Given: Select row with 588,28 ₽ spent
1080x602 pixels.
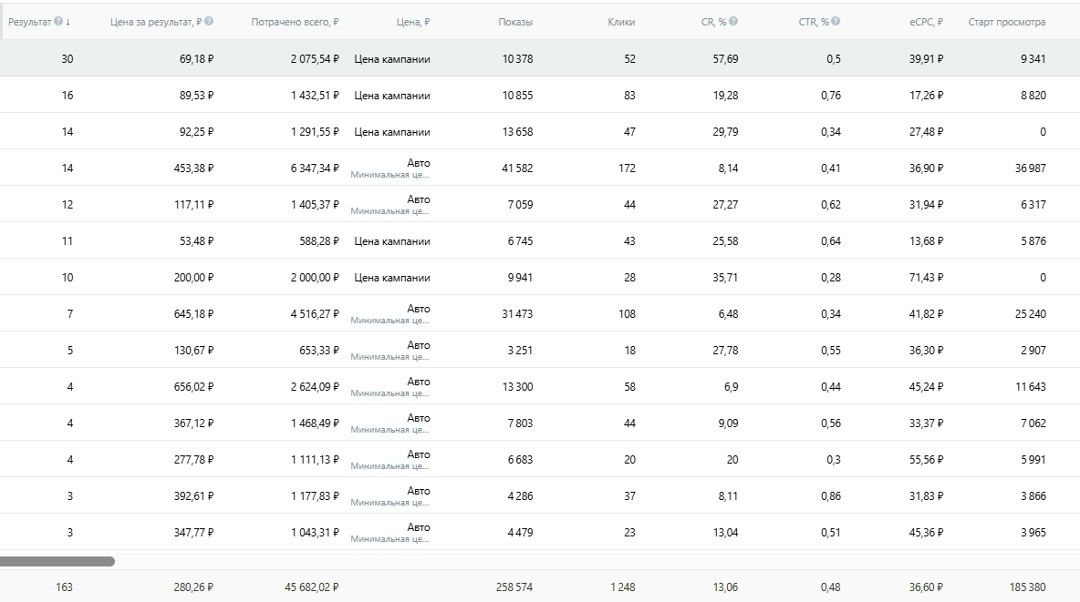Looking at the screenshot, I should [540, 241].
